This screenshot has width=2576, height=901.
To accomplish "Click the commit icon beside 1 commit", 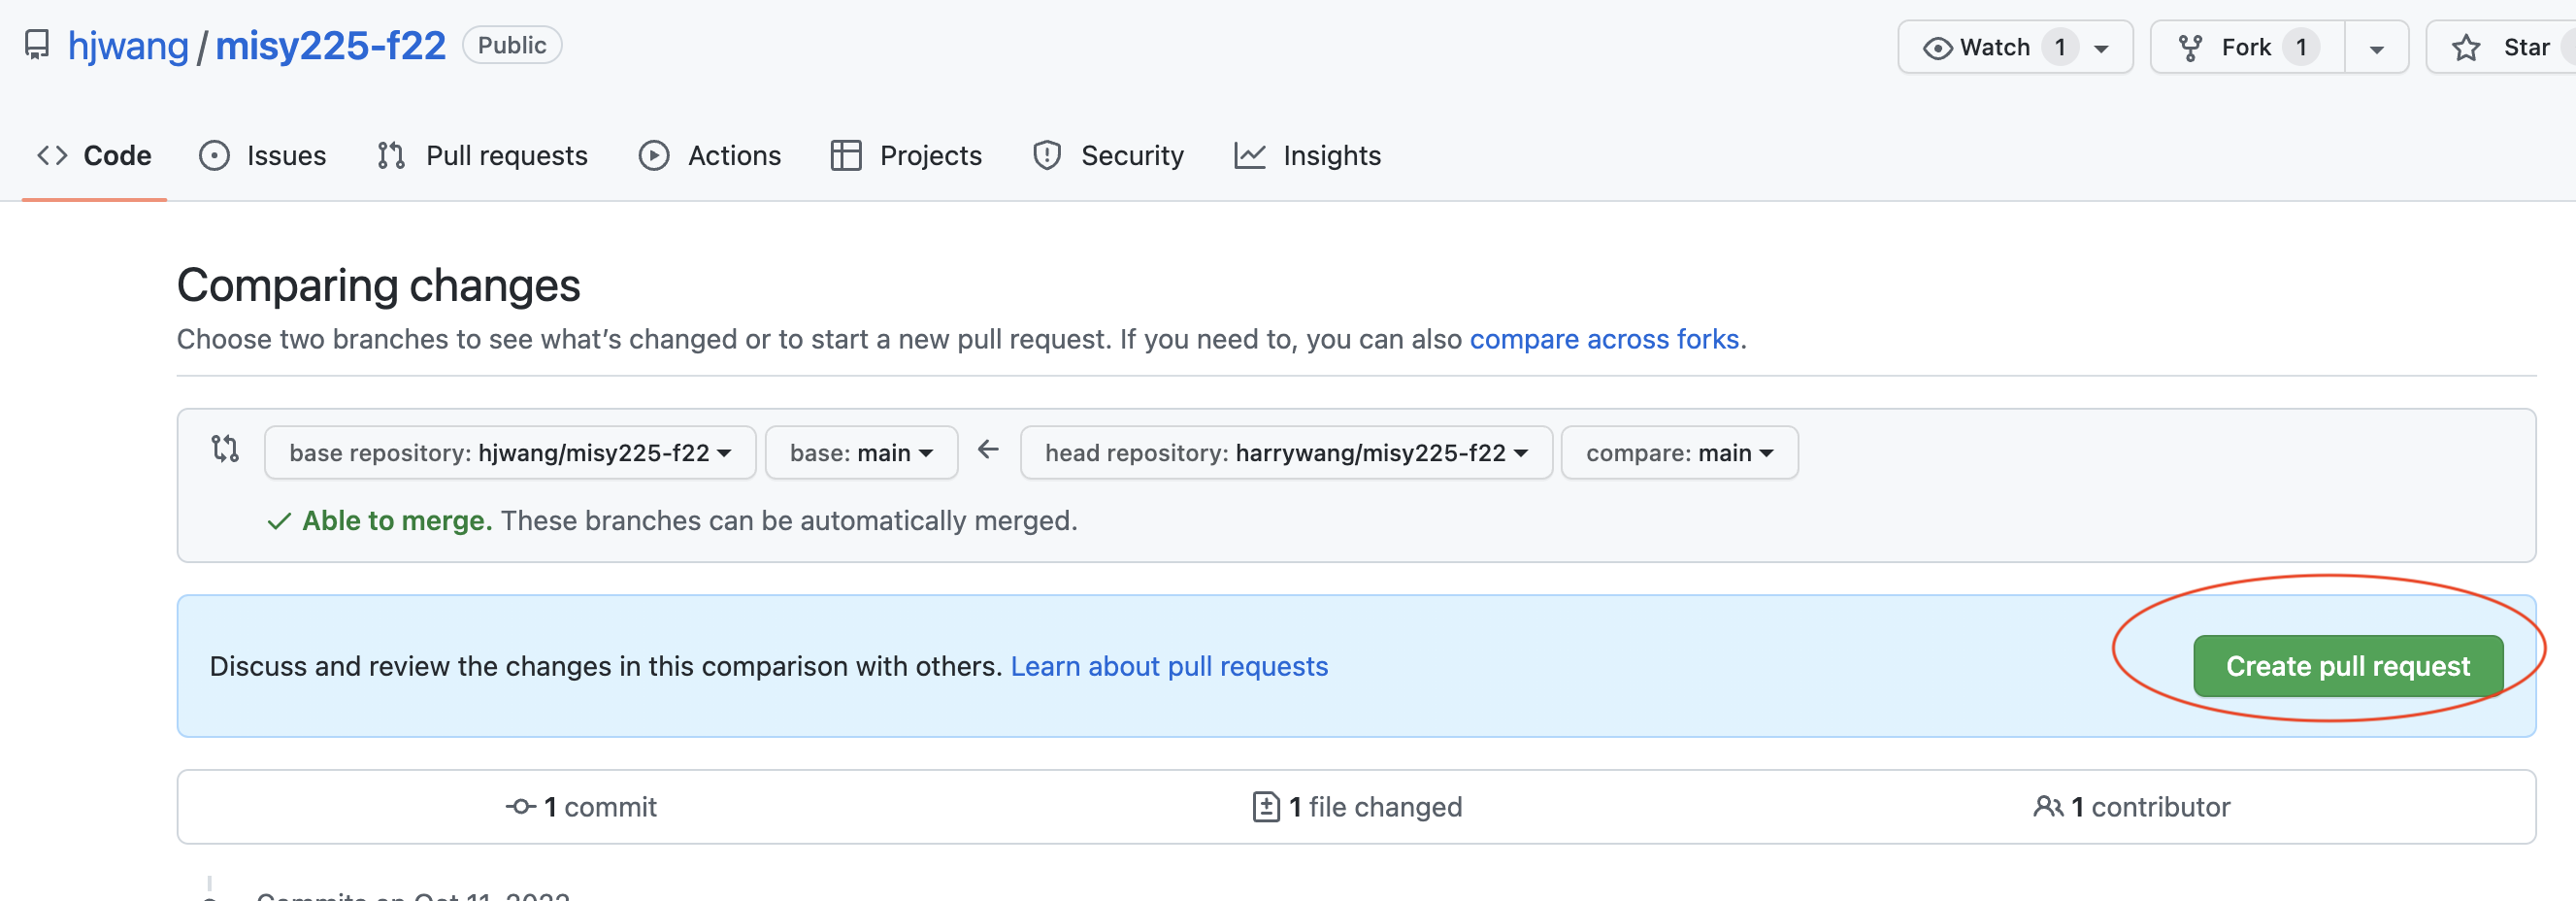I will (x=520, y=807).
